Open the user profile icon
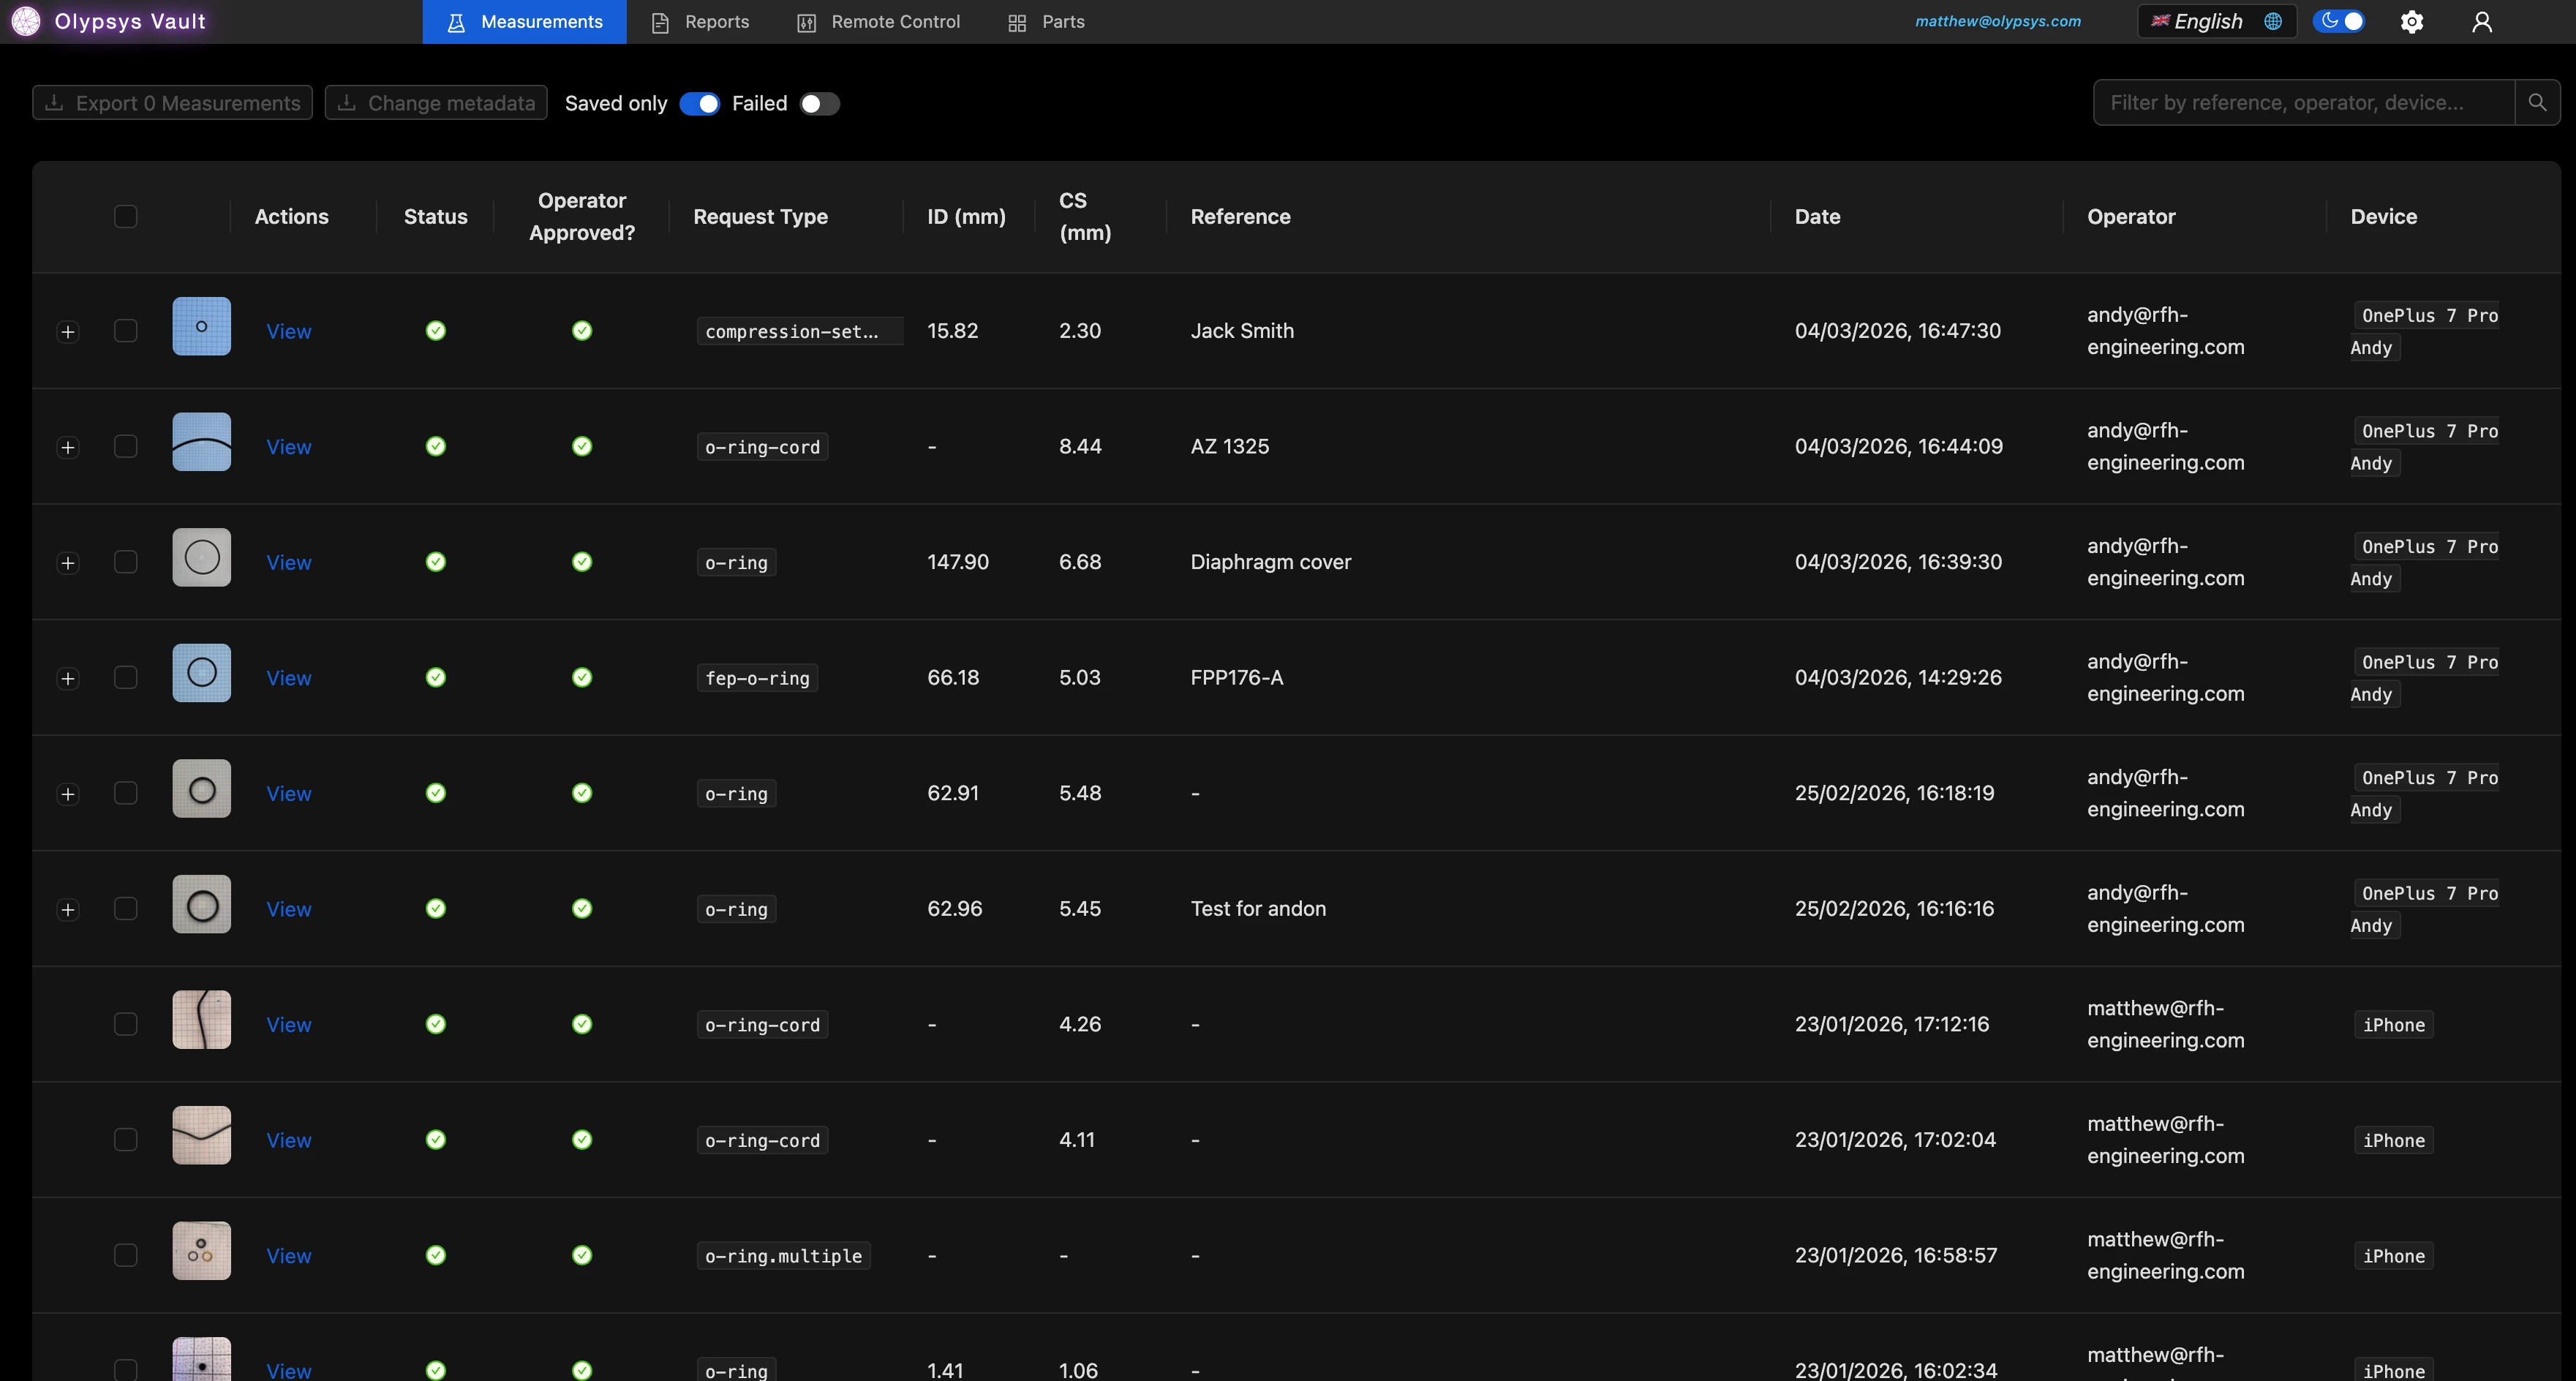 pos(2482,21)
